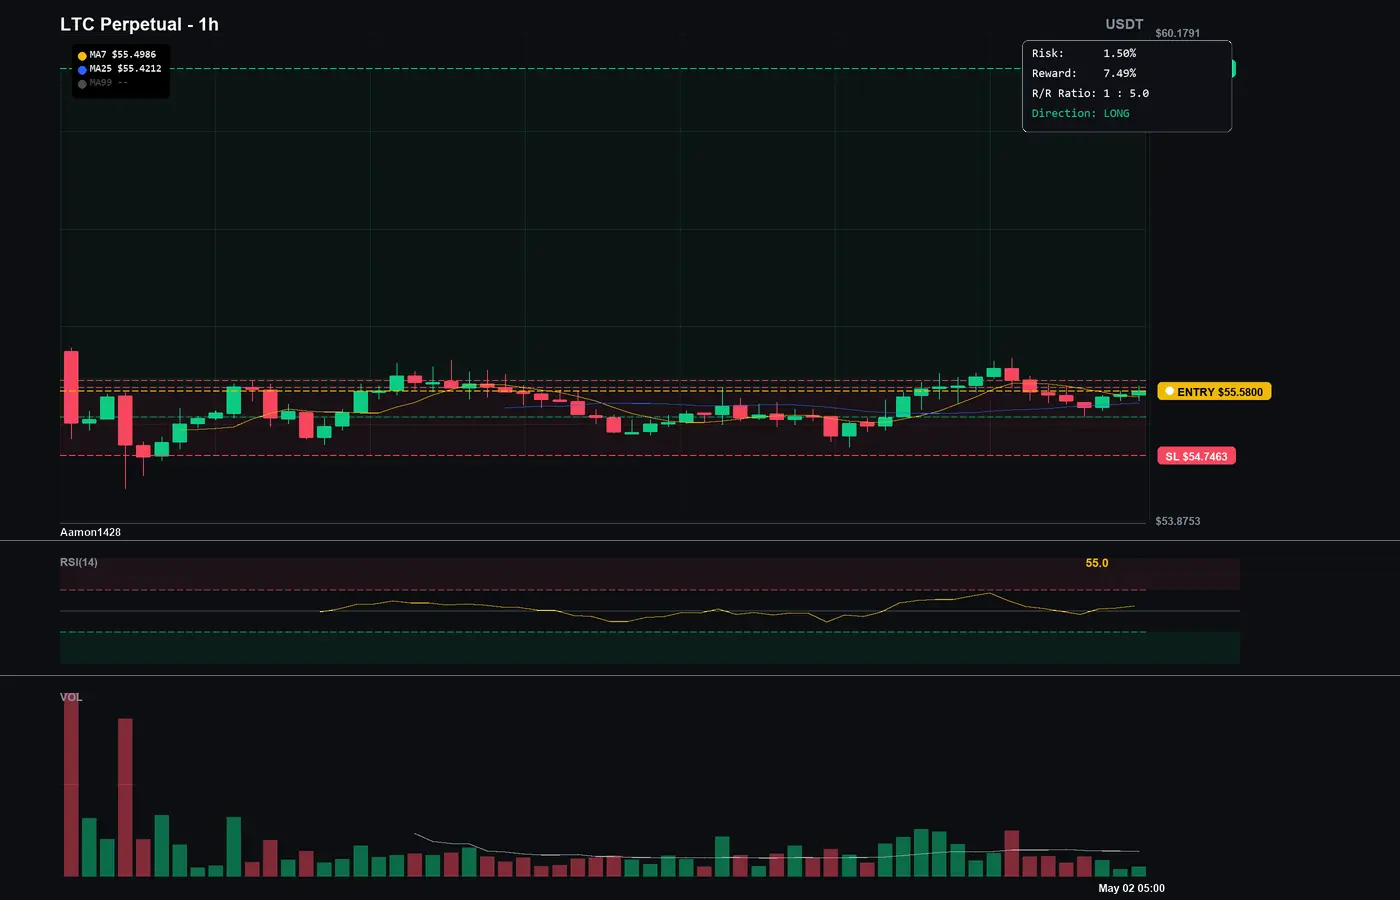Select the dimmed MA99 legend label
The image size is (1400, 900).
[108, 83]
